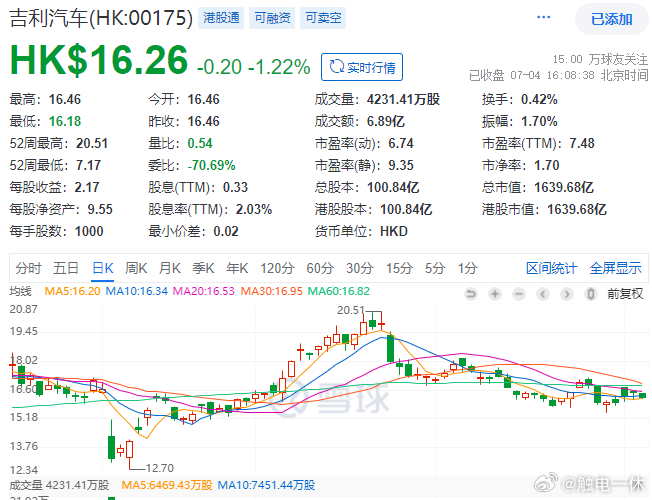
Task: Click the 成交额: 6.89亿 entry
Action: tap(360, 121)
